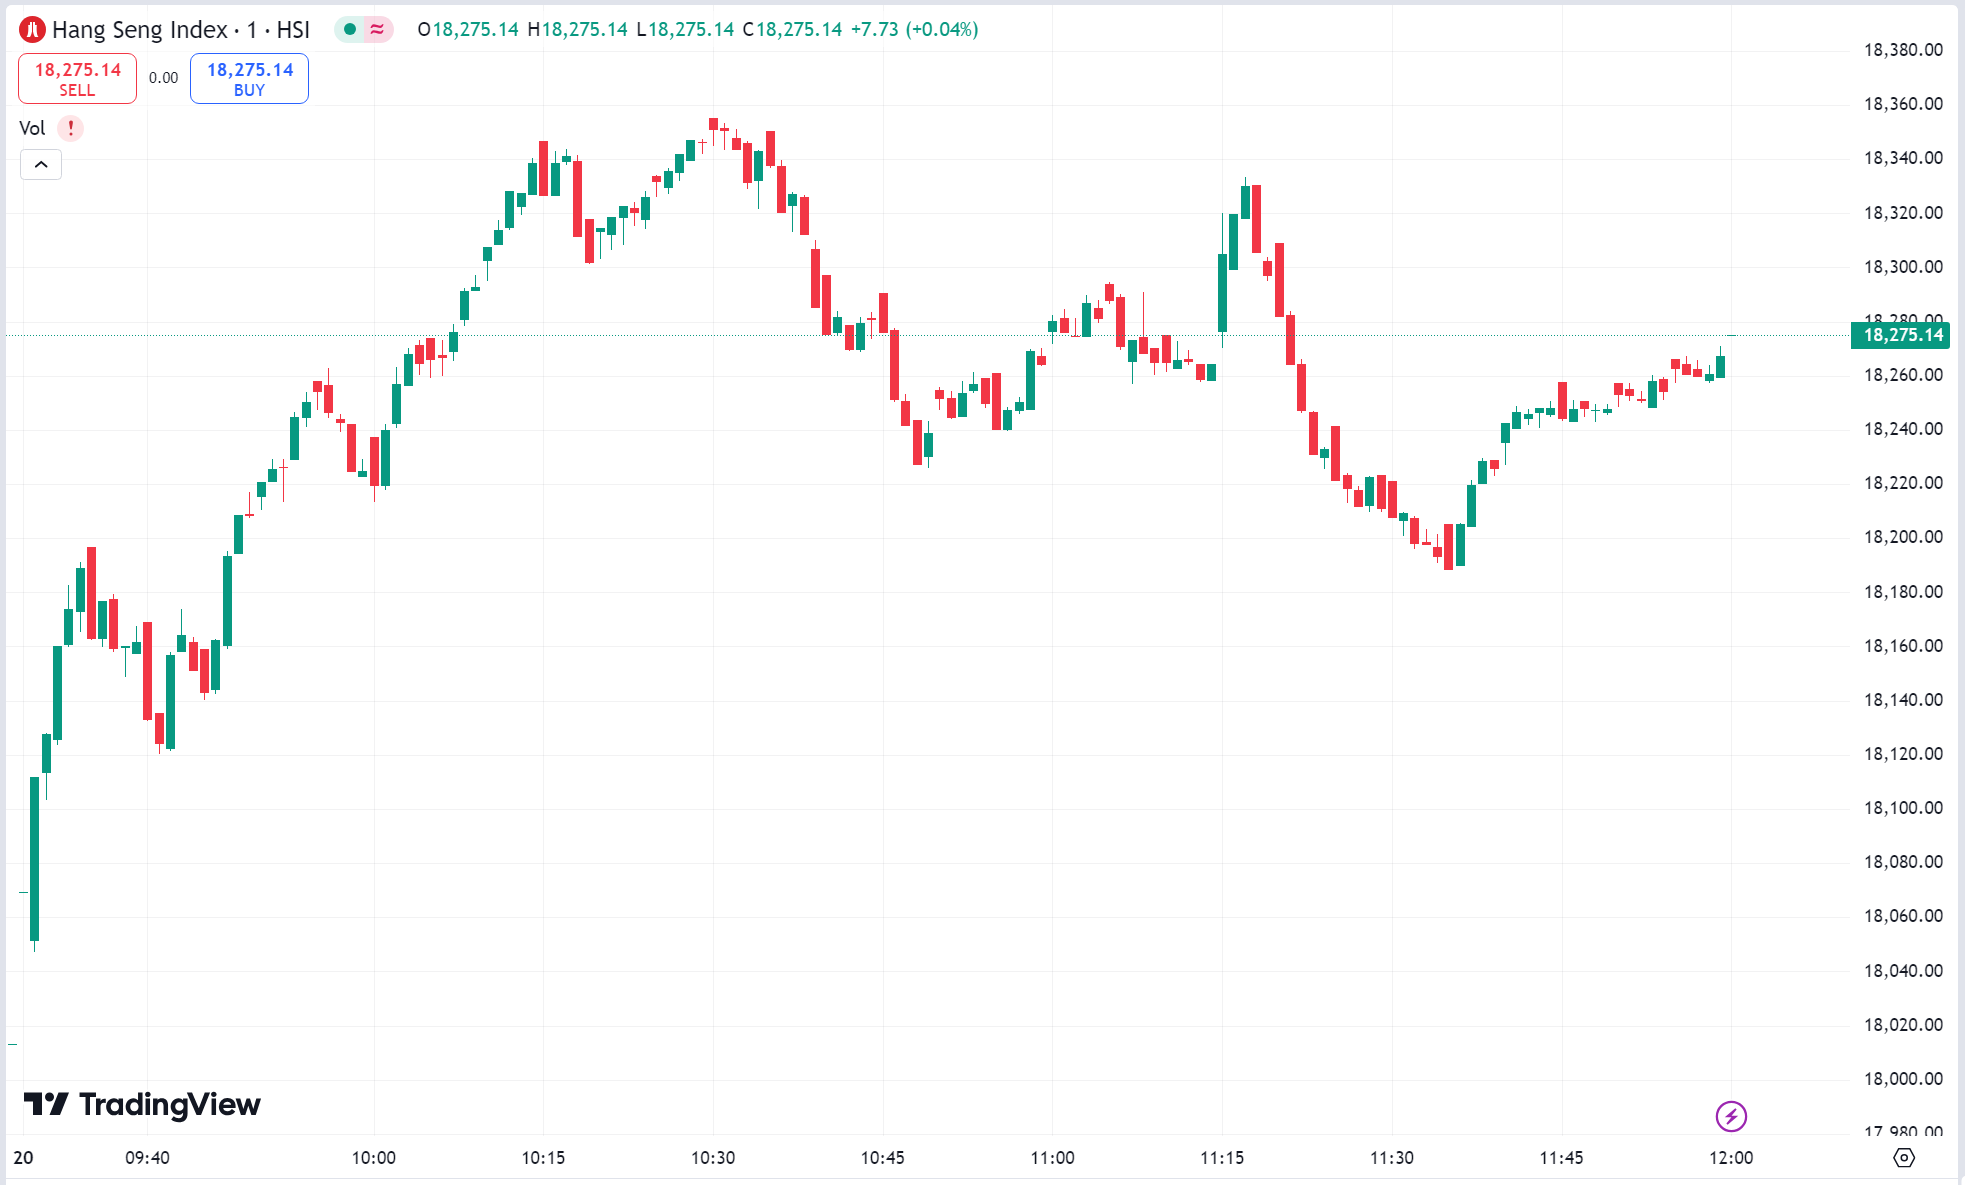Click the Hang Seng Index symbol title
Image resolution: width=1965 pixels, height=1185 pixels.
[x=180, y=30]
